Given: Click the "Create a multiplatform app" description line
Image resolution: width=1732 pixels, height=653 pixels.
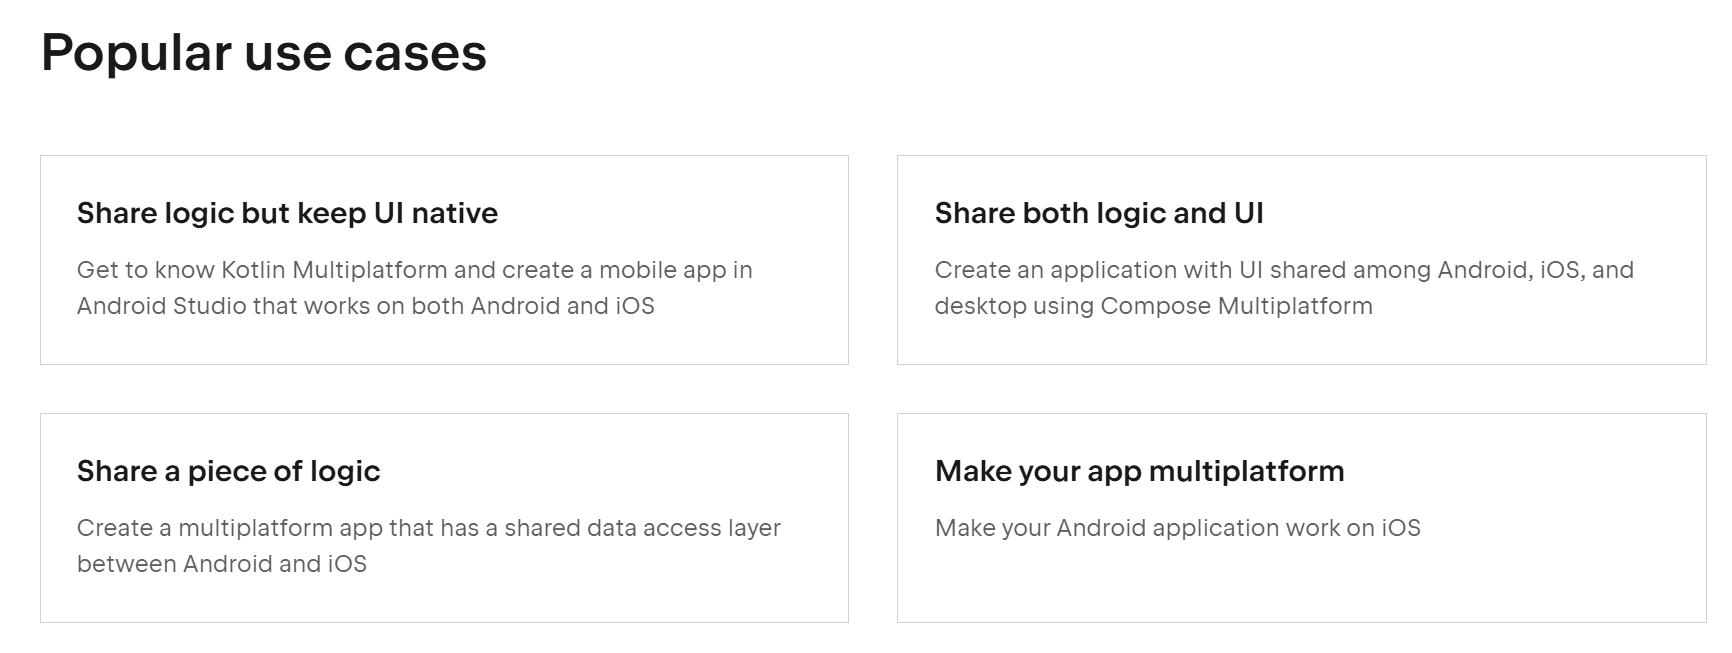Looking at the screenshot, I should pyautogui.click(x=428, y=528).
